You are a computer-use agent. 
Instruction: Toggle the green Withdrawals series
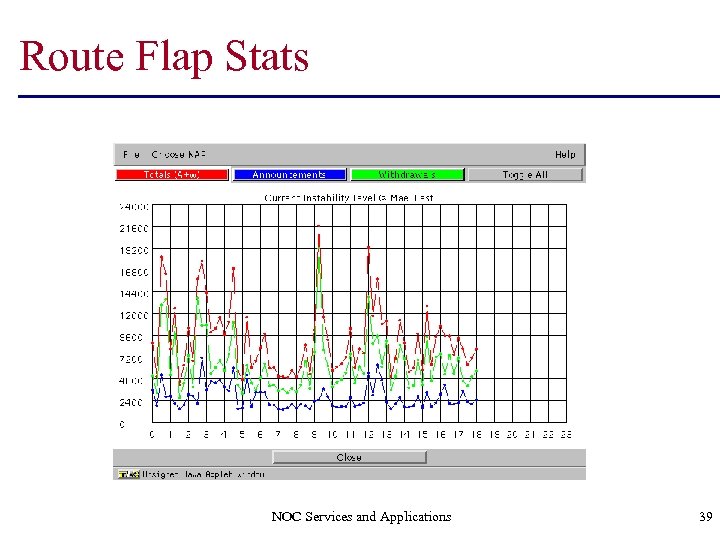tap(408, 174)
